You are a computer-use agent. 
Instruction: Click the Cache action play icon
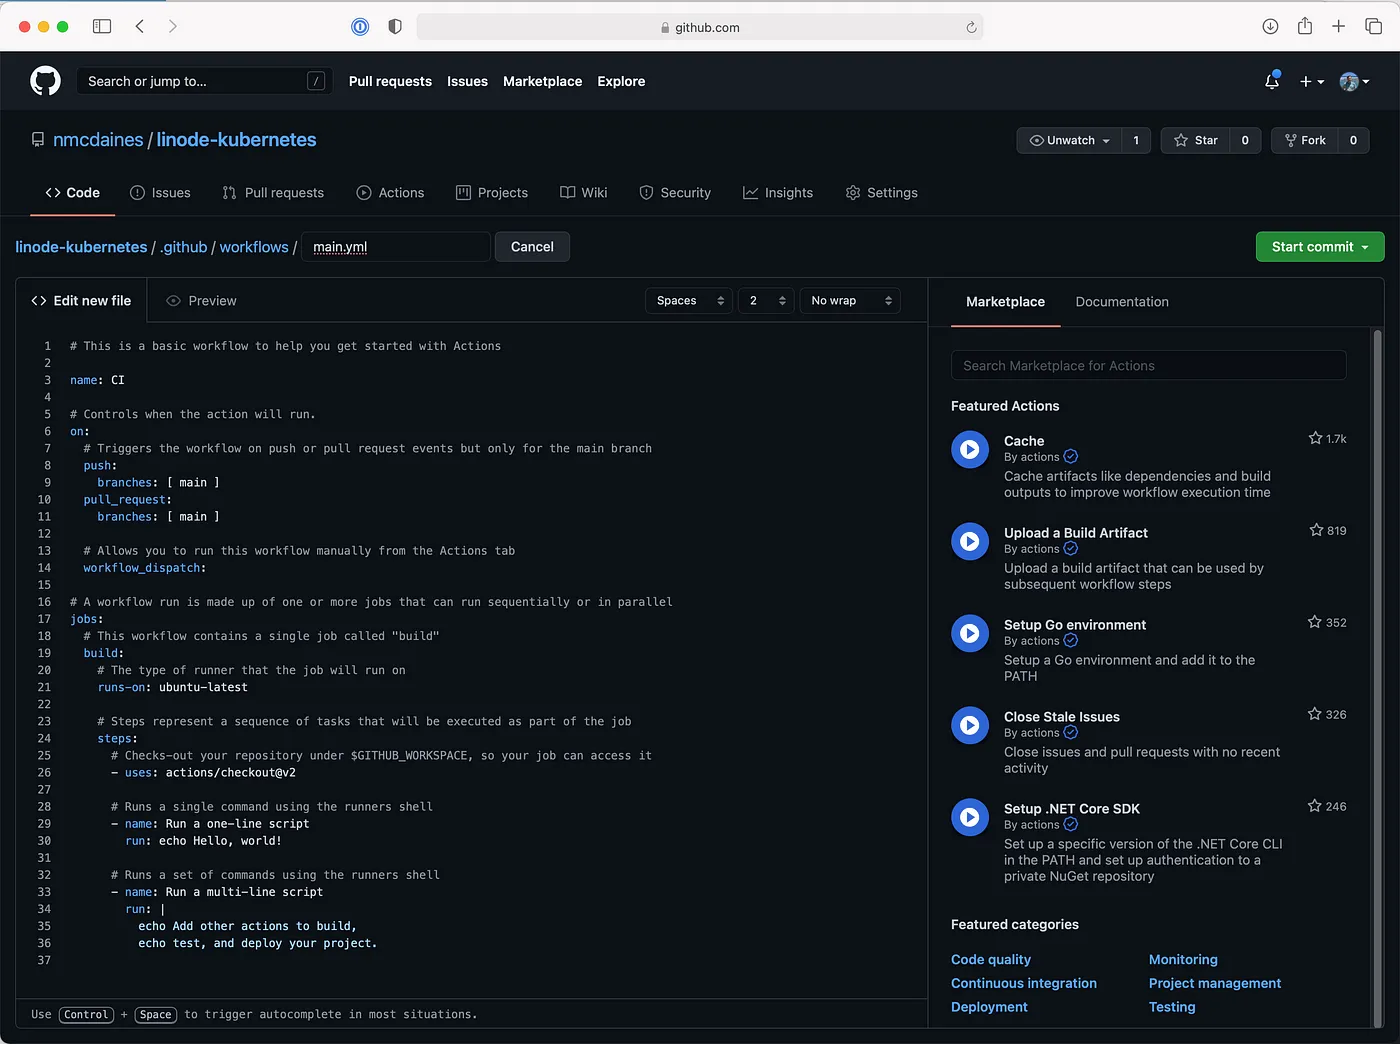[x=969, y=450]
